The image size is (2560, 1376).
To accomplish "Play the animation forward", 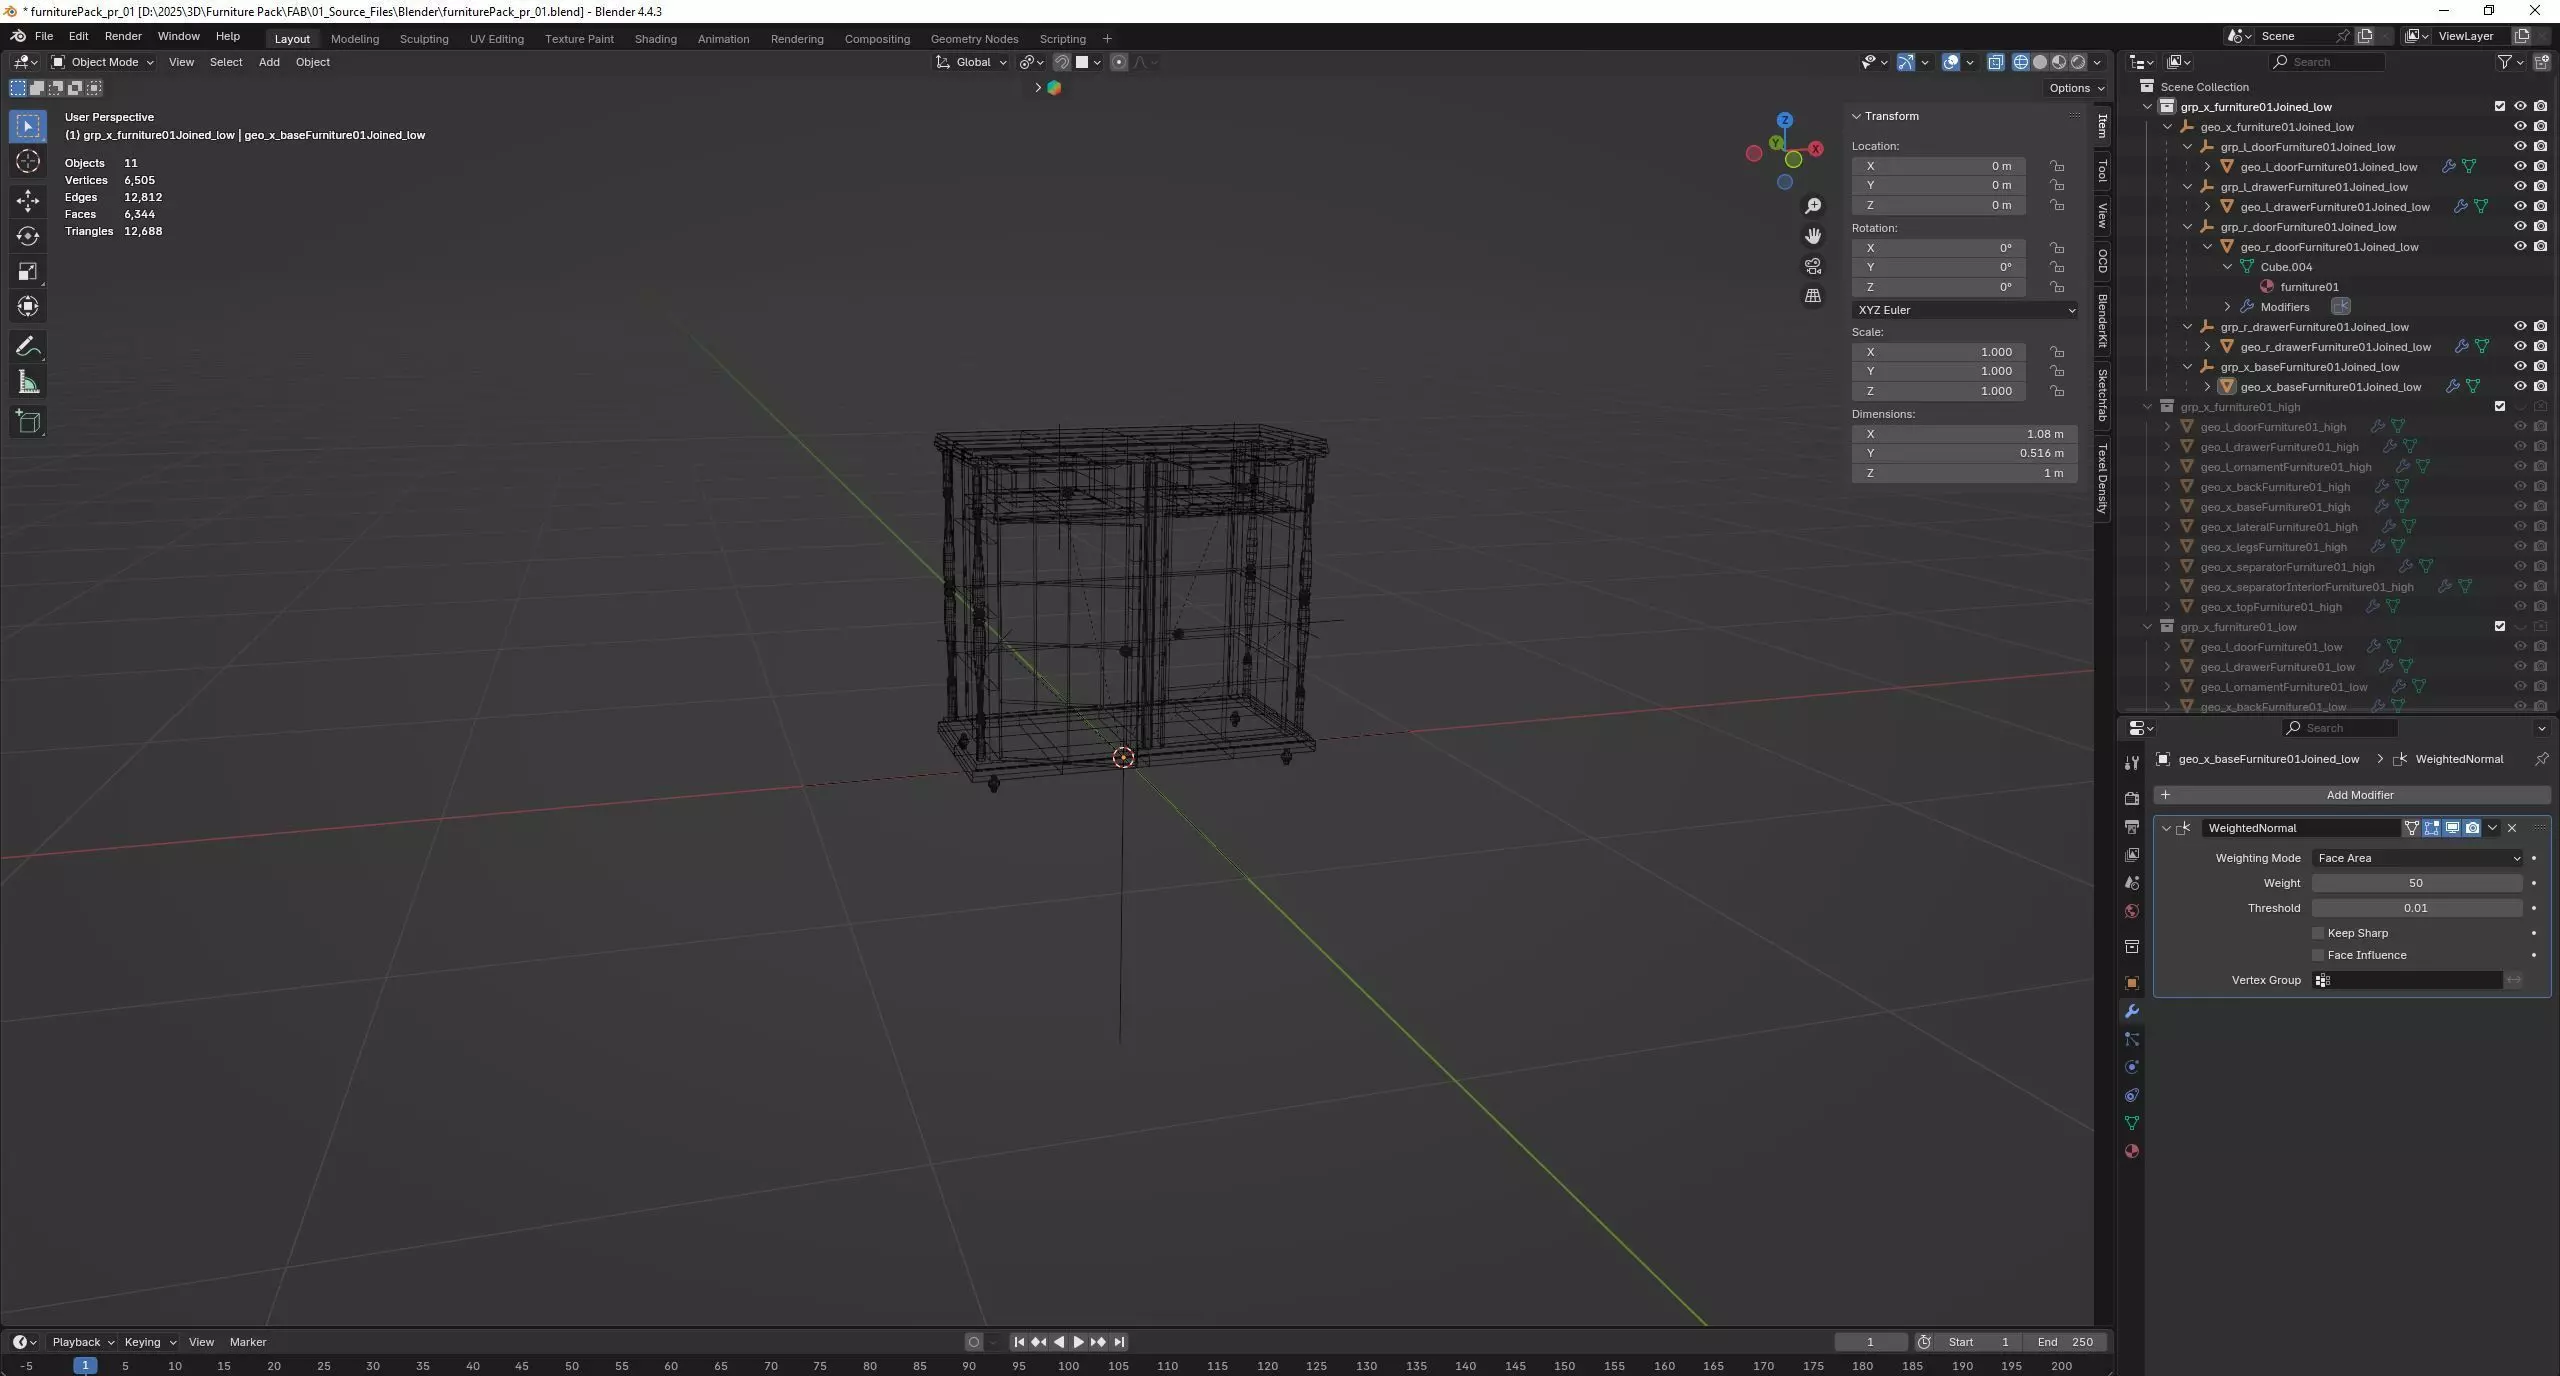I will (x=1078, y=1342).
